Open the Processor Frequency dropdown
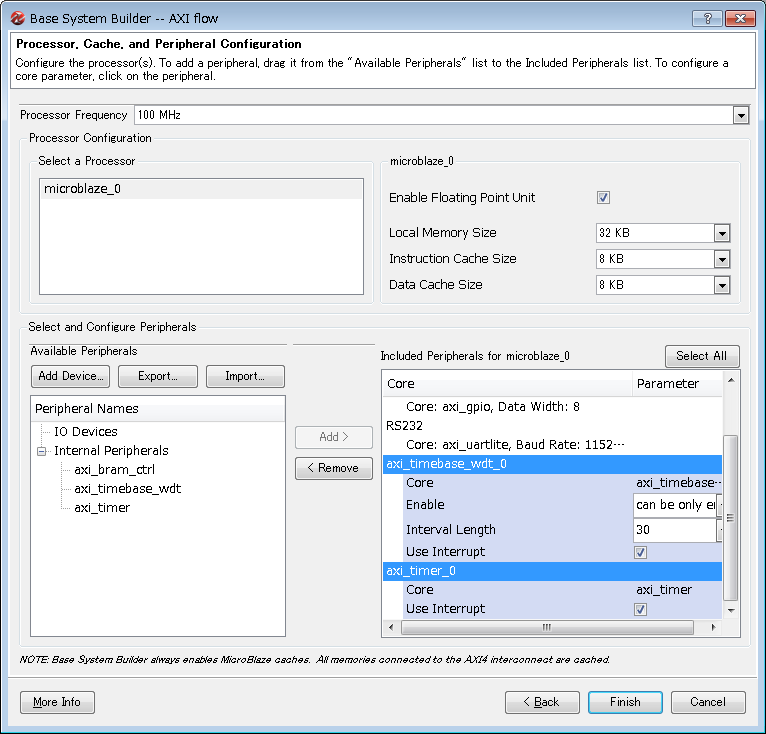 (x=740, y=115)
